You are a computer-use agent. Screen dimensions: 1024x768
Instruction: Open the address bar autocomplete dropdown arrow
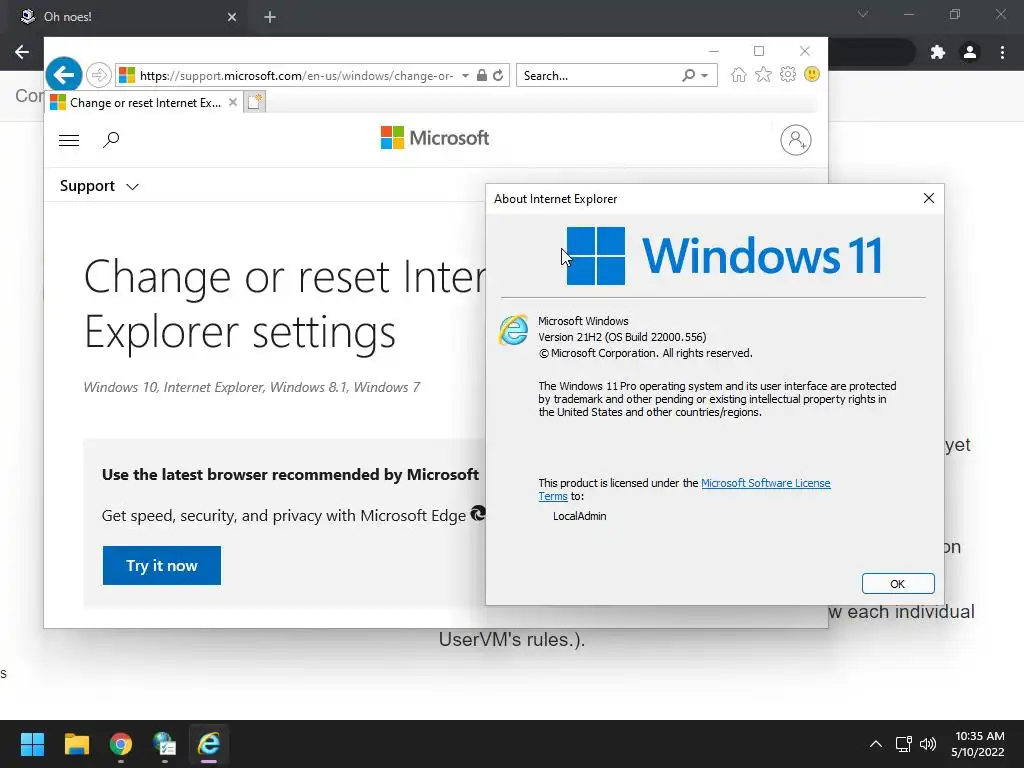point(465,76)
